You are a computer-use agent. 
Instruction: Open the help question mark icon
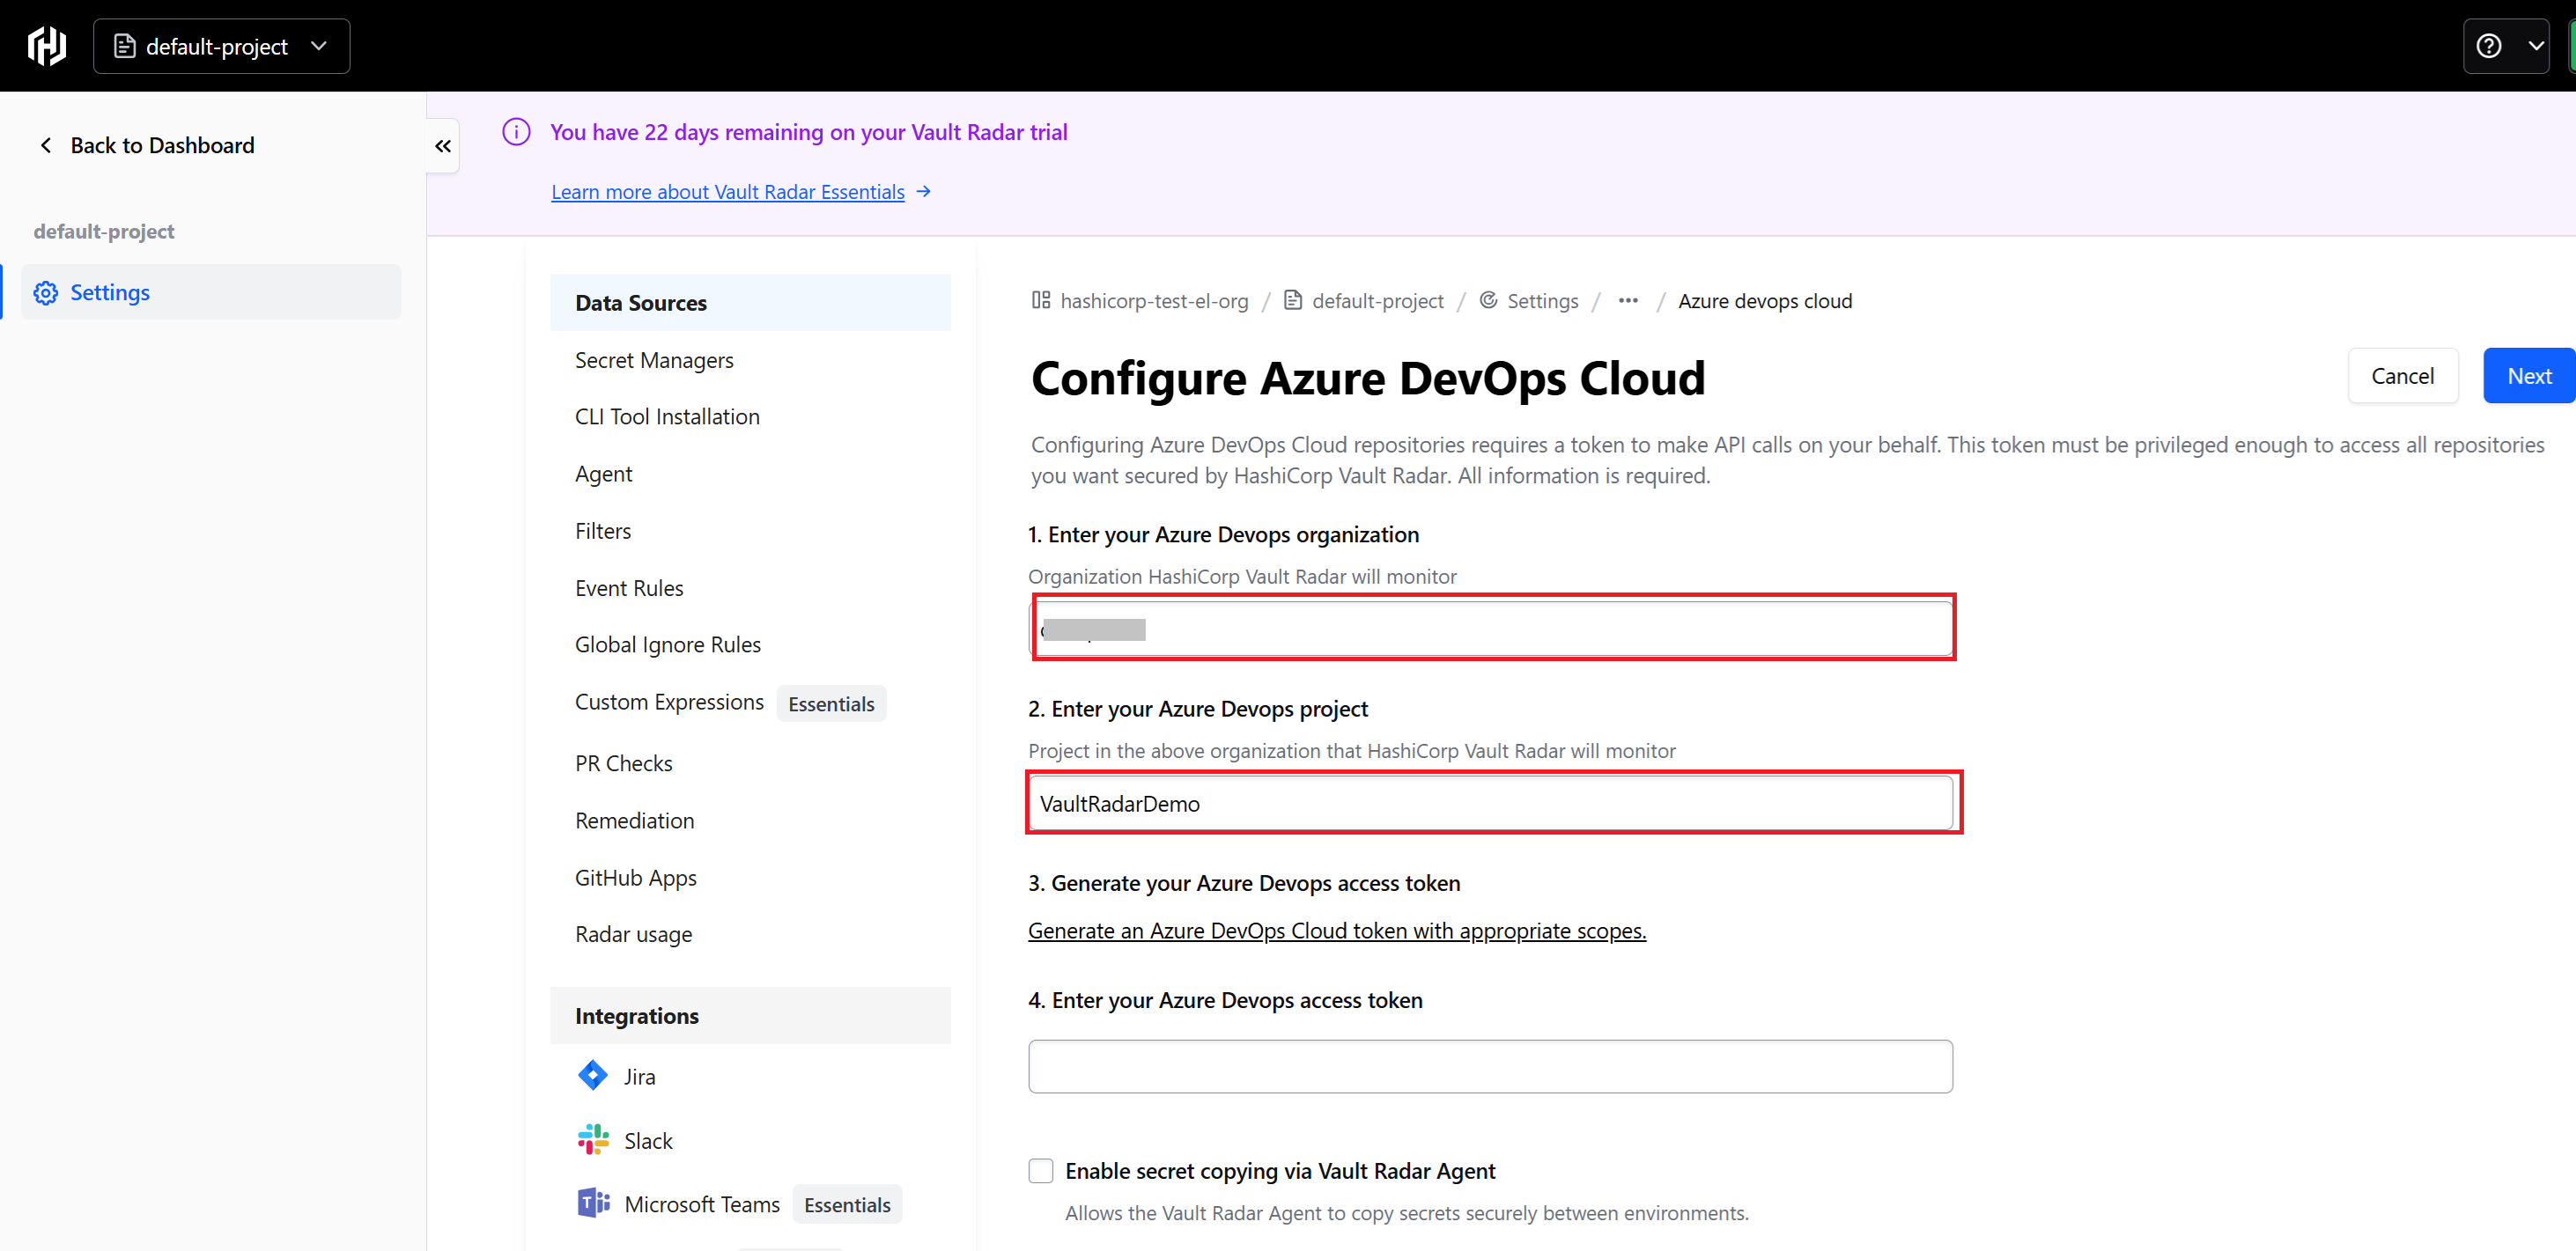pyautogui.click(x=2489, y=46)
